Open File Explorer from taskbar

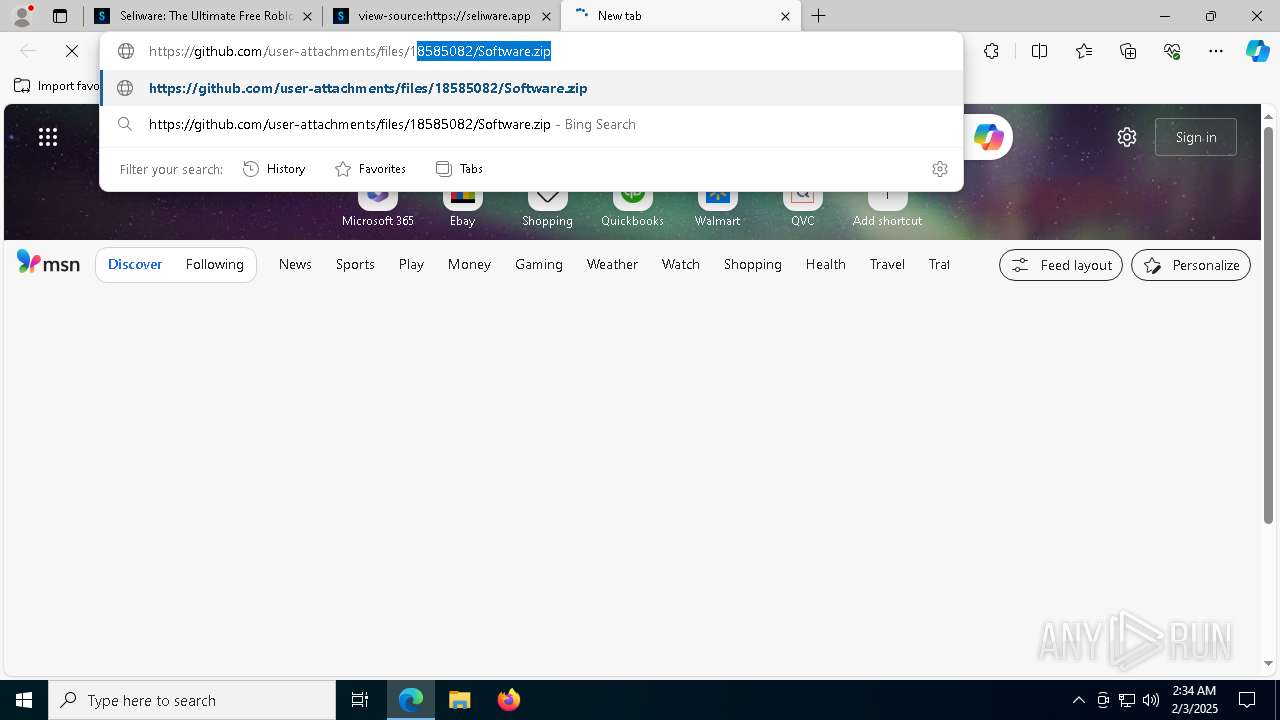click(459, 700)
